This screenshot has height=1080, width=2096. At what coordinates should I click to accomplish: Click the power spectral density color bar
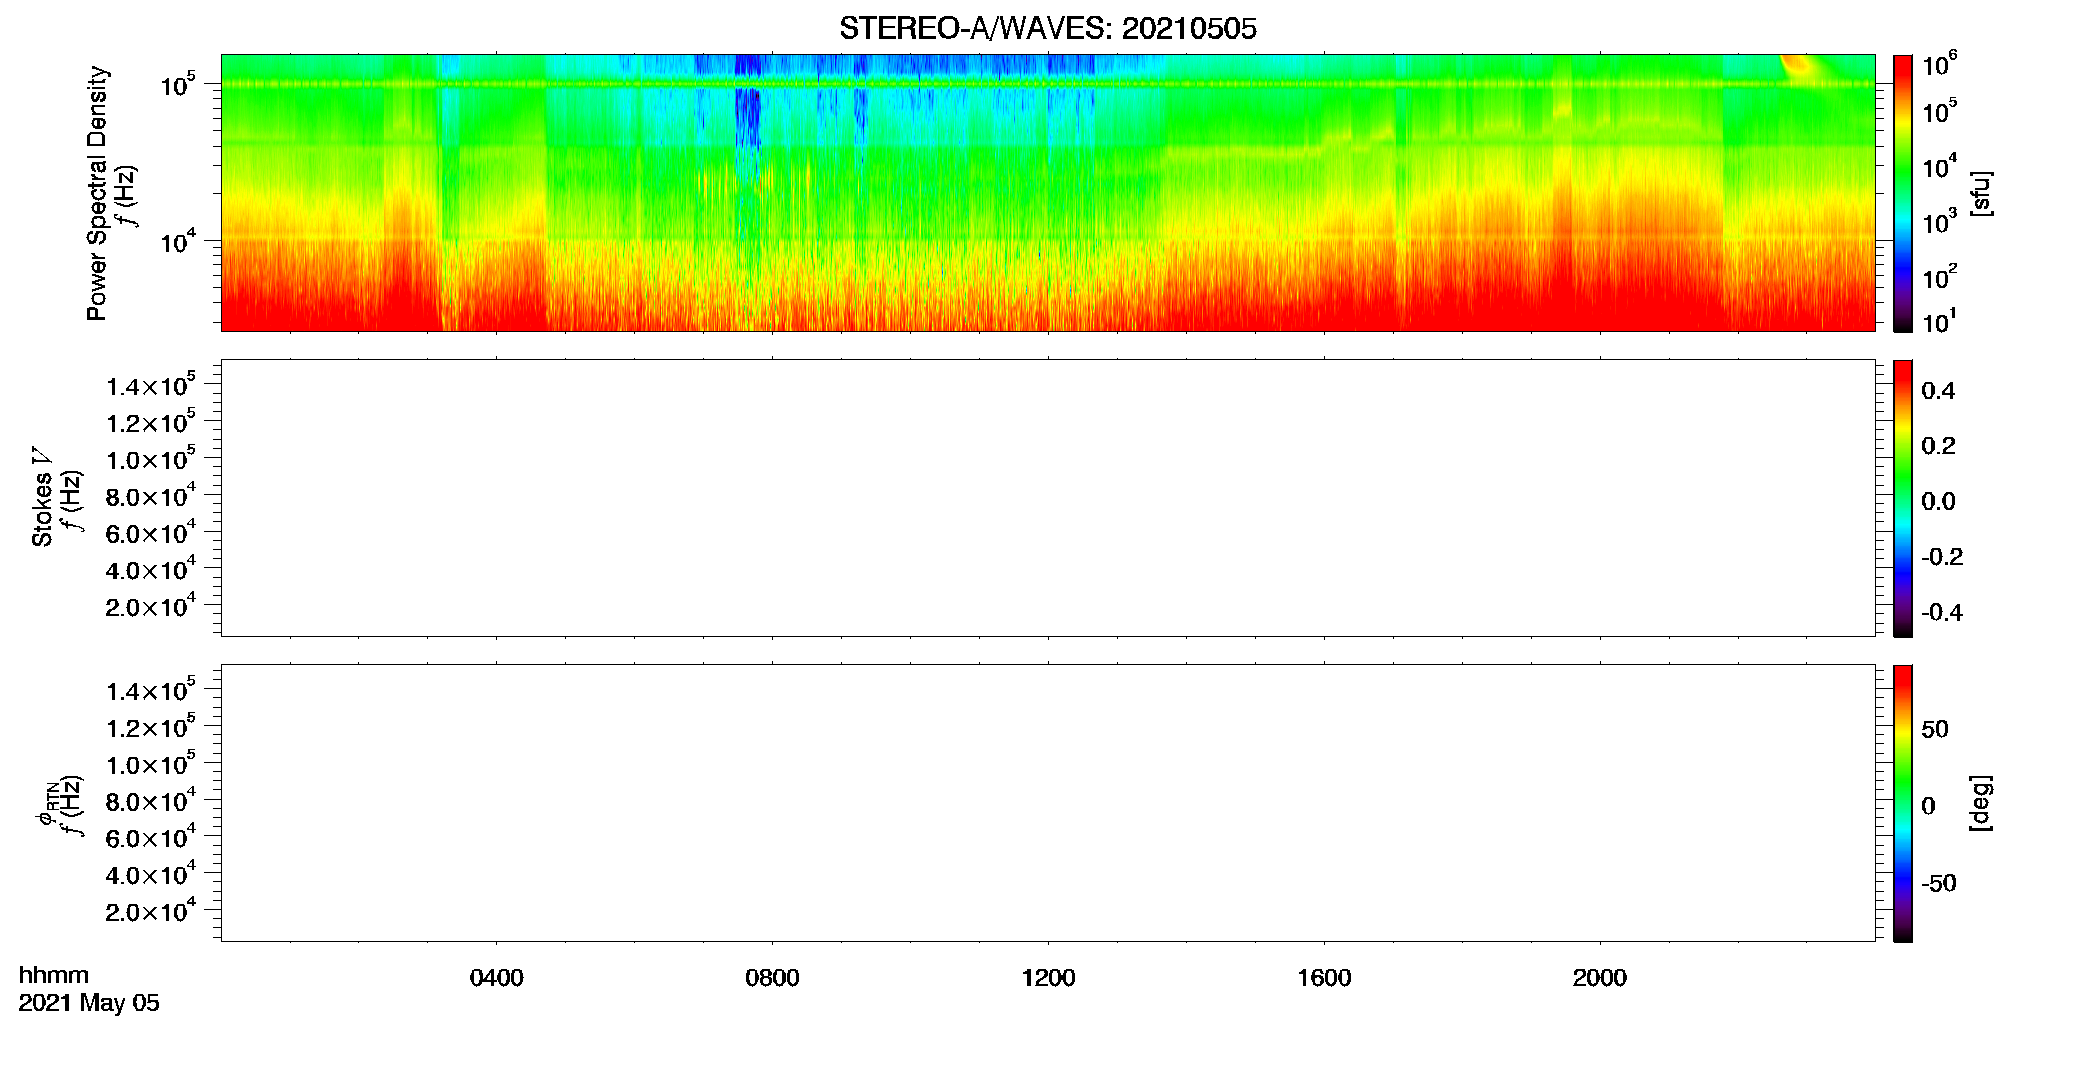pyautogui.click(x=1903, y=193)
